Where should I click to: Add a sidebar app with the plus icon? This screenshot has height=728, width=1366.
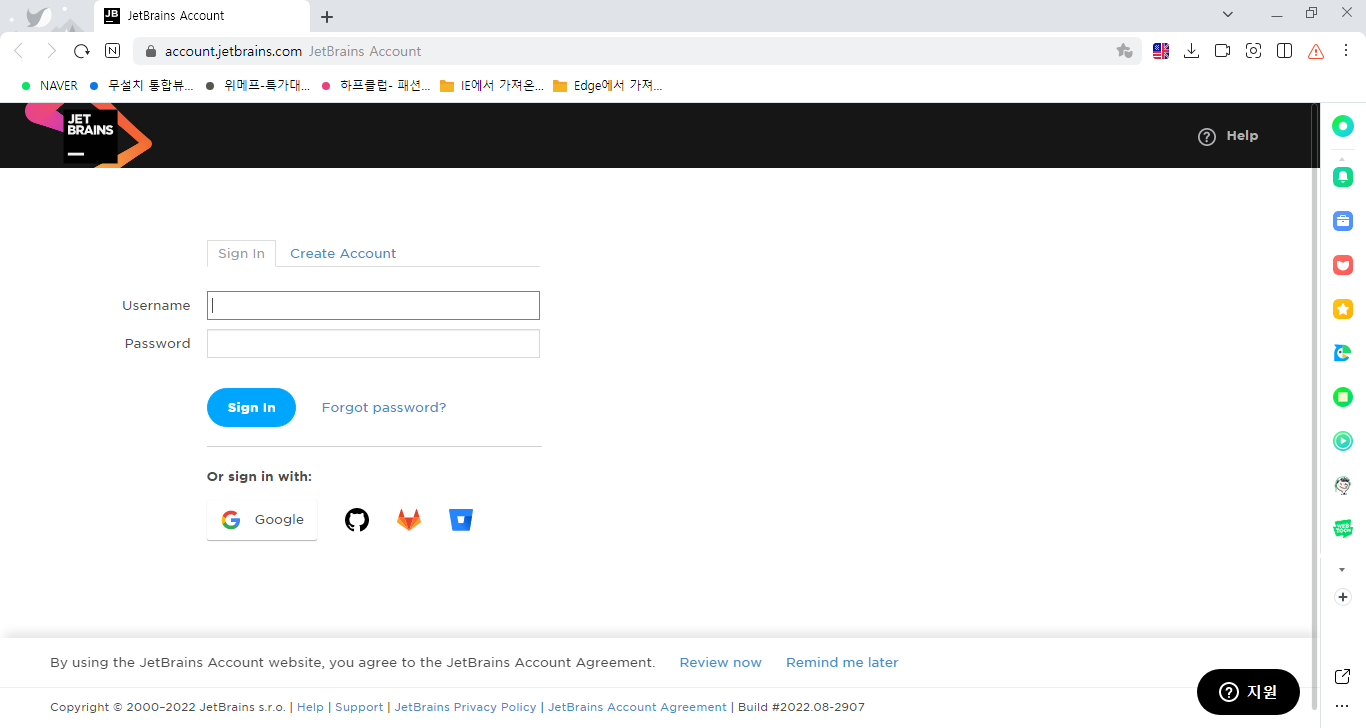[1343, 597]
